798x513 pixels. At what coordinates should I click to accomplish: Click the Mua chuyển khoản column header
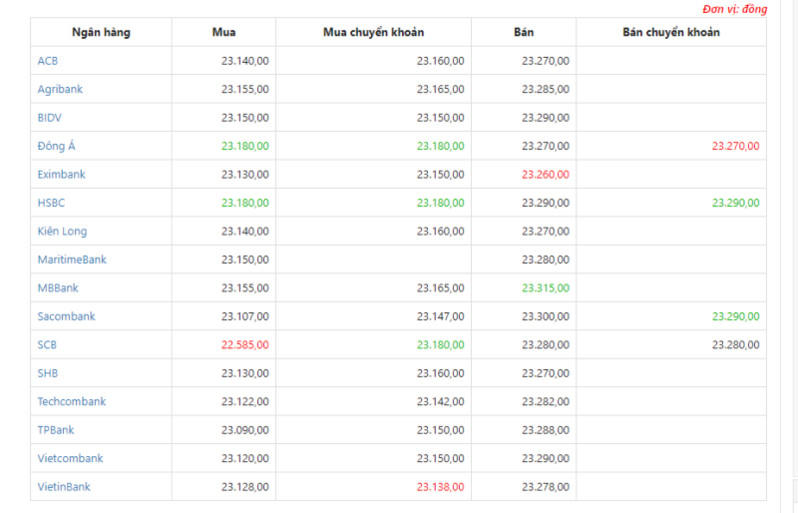[x=374, y=33]
